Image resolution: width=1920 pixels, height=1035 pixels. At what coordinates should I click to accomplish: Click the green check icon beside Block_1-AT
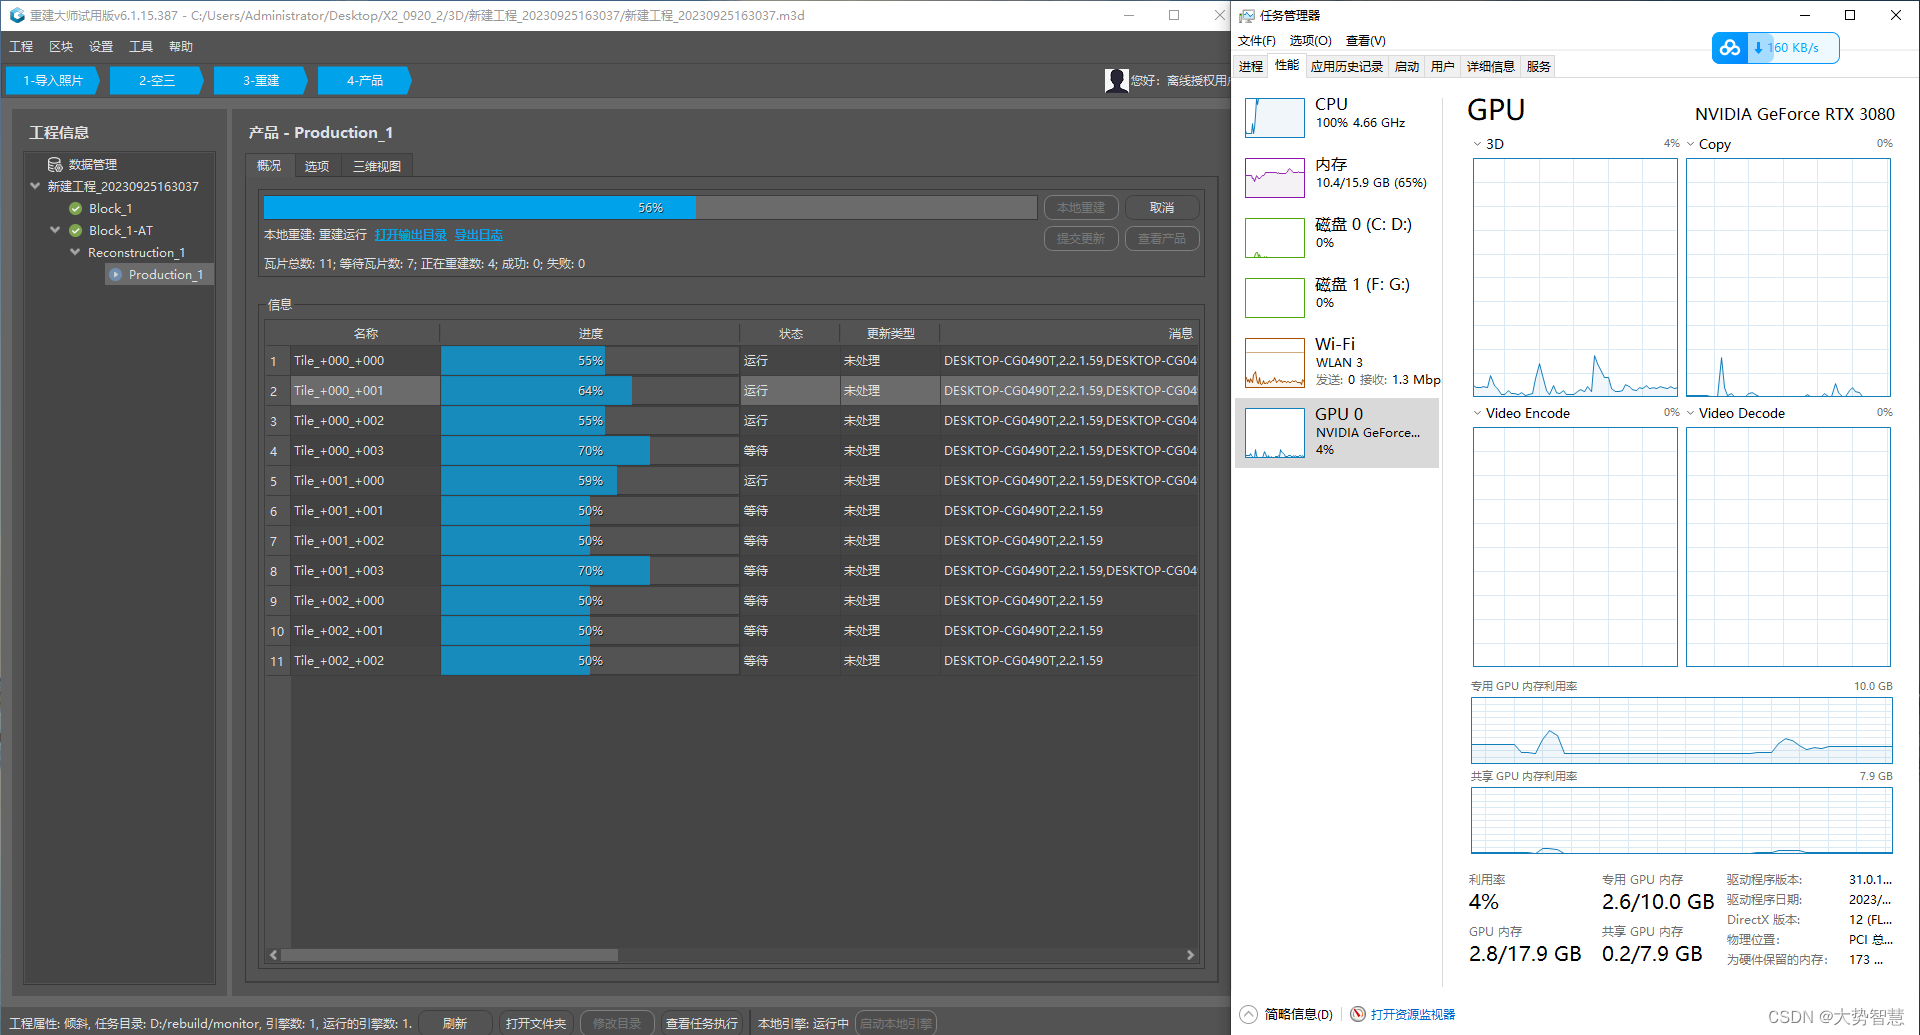pyautogui.click(x=75, y=230)
